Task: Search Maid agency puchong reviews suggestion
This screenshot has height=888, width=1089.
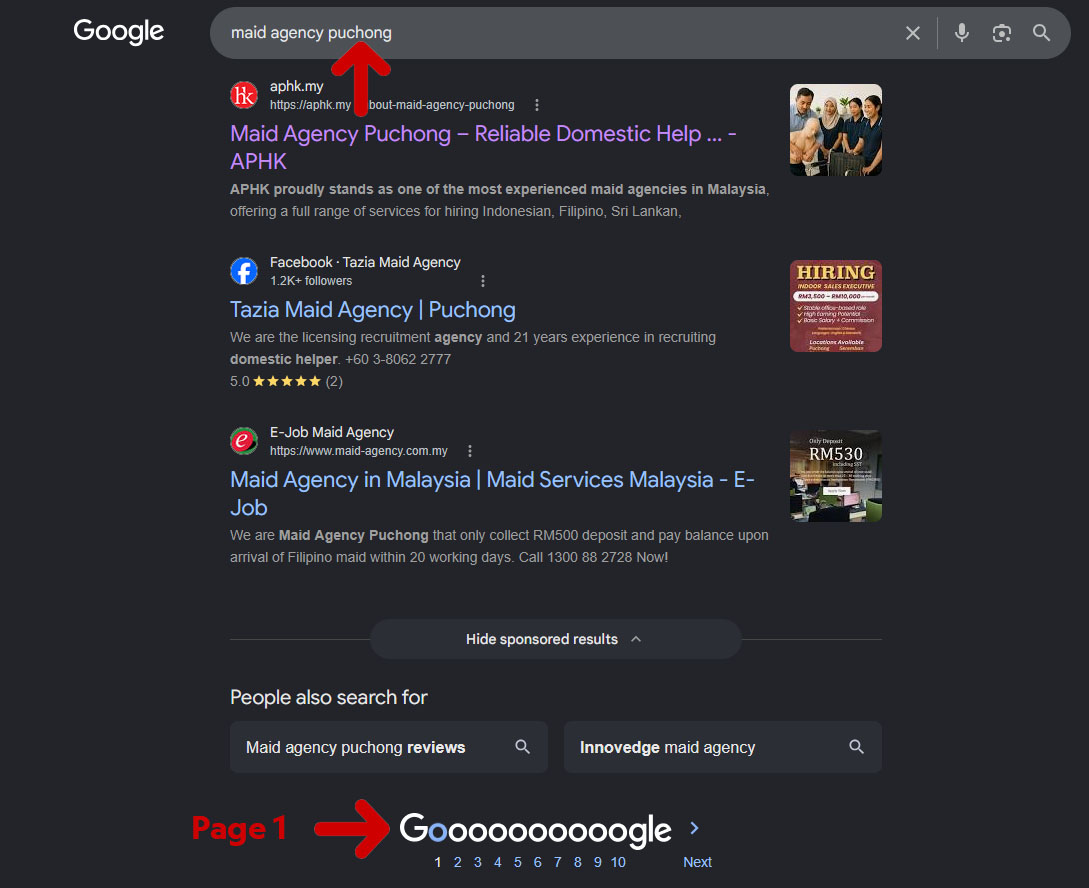Action: point(389,747)
